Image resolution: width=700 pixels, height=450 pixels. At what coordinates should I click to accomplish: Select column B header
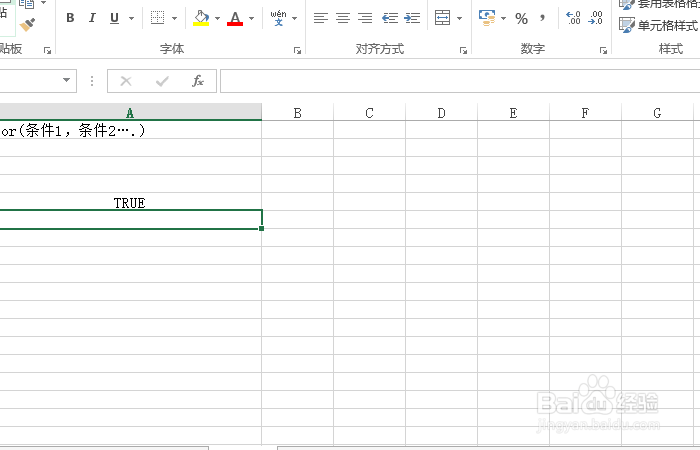[x=297, y=113]
